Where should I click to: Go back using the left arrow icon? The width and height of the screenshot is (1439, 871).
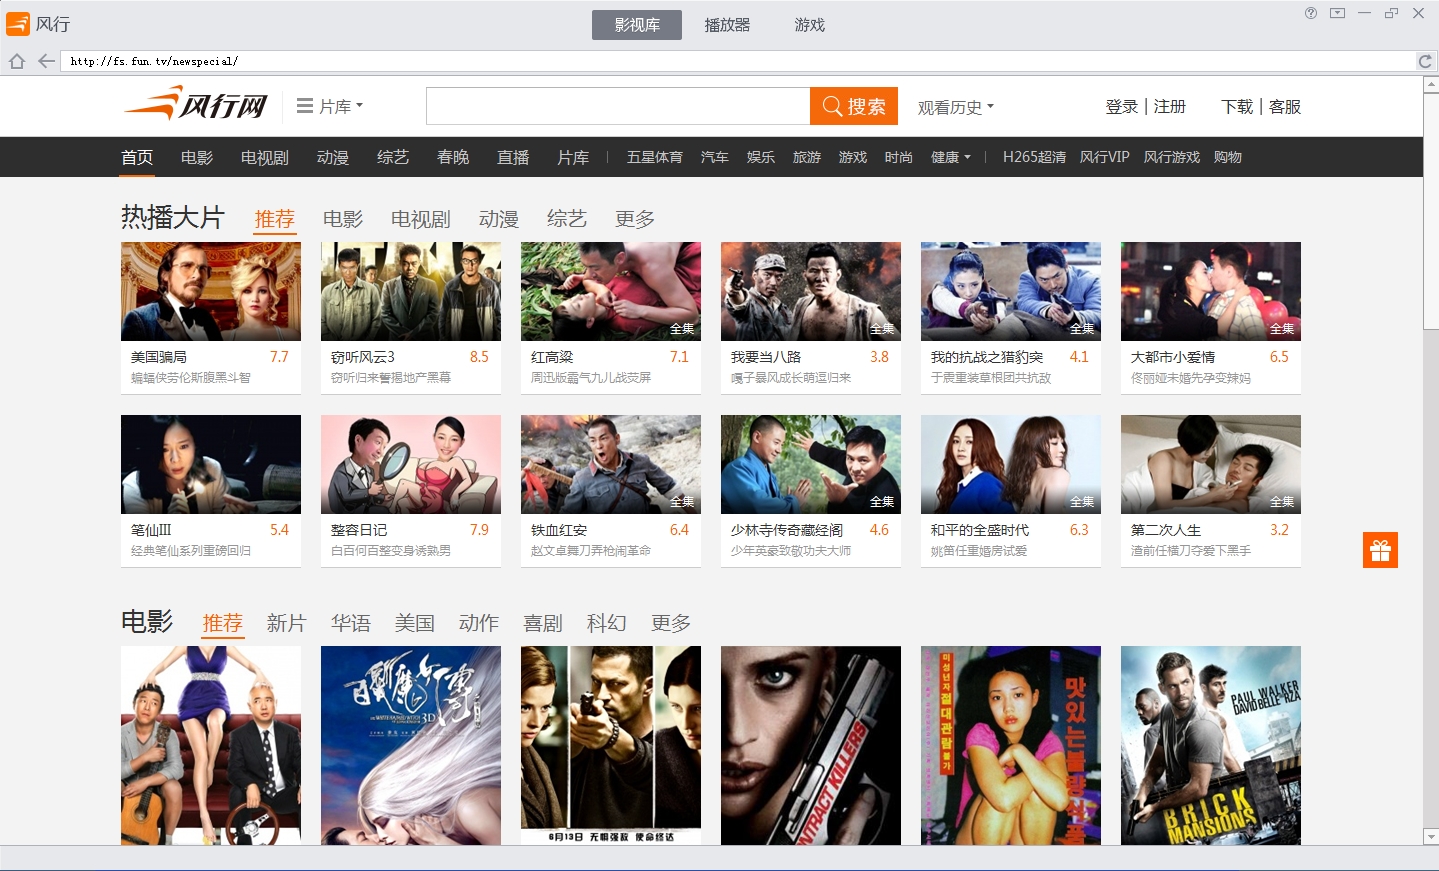tap(46, 61)
